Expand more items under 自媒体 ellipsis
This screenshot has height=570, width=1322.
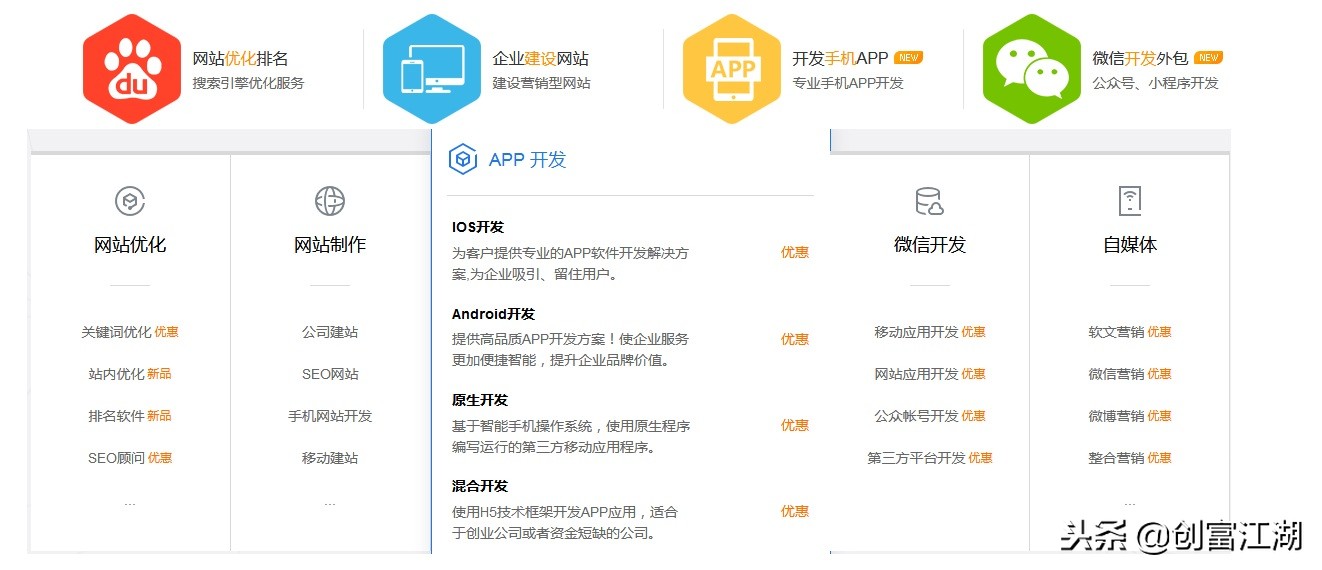coord(1130,503)
